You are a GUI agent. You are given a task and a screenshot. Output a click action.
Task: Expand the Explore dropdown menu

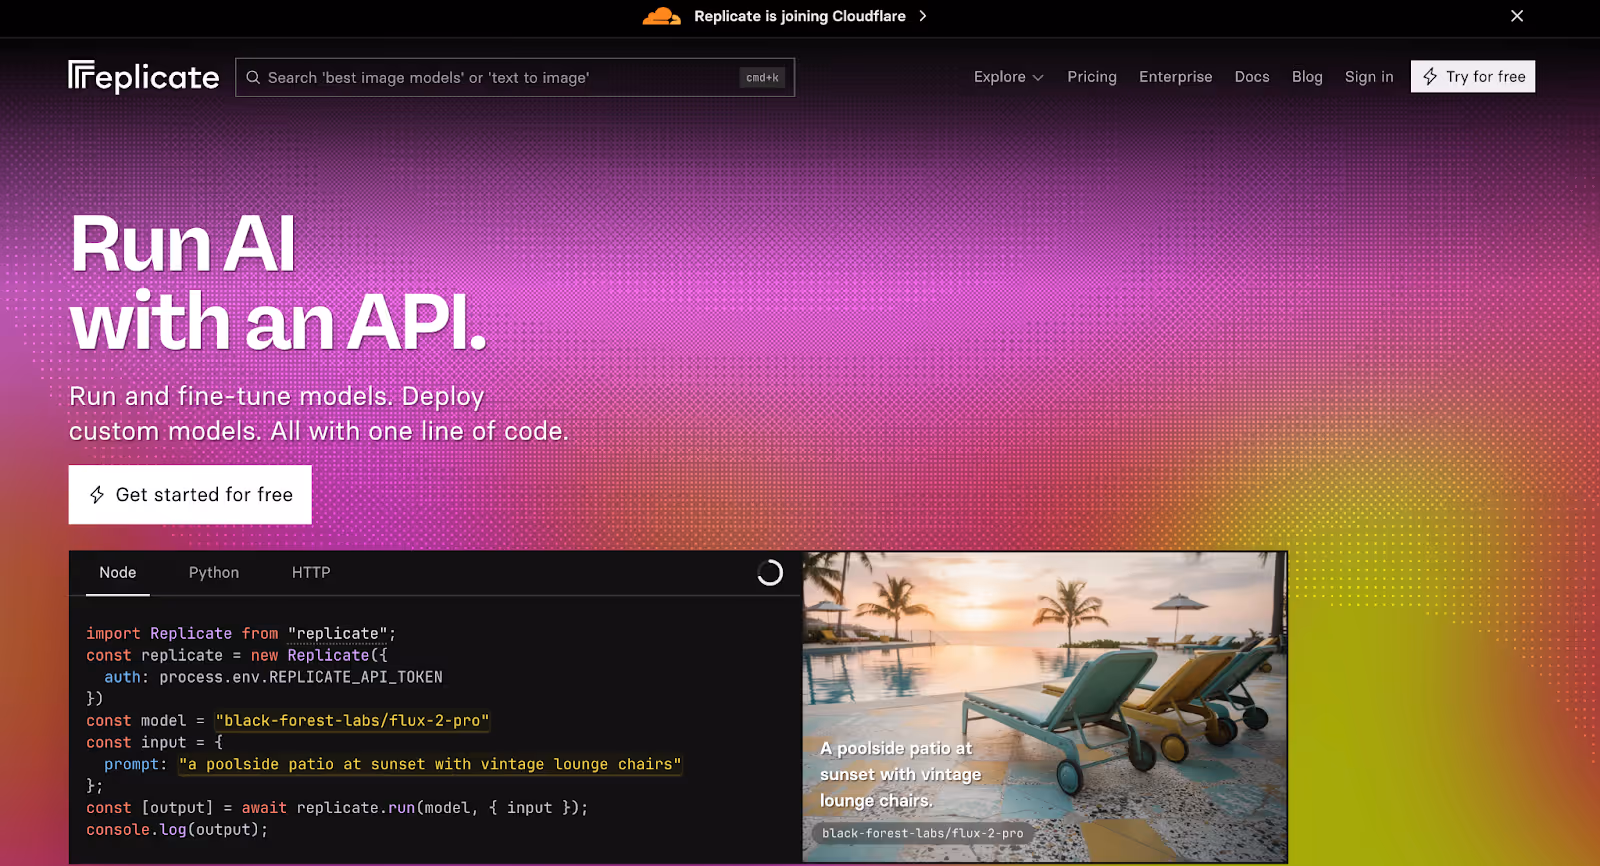[1008, 77]
